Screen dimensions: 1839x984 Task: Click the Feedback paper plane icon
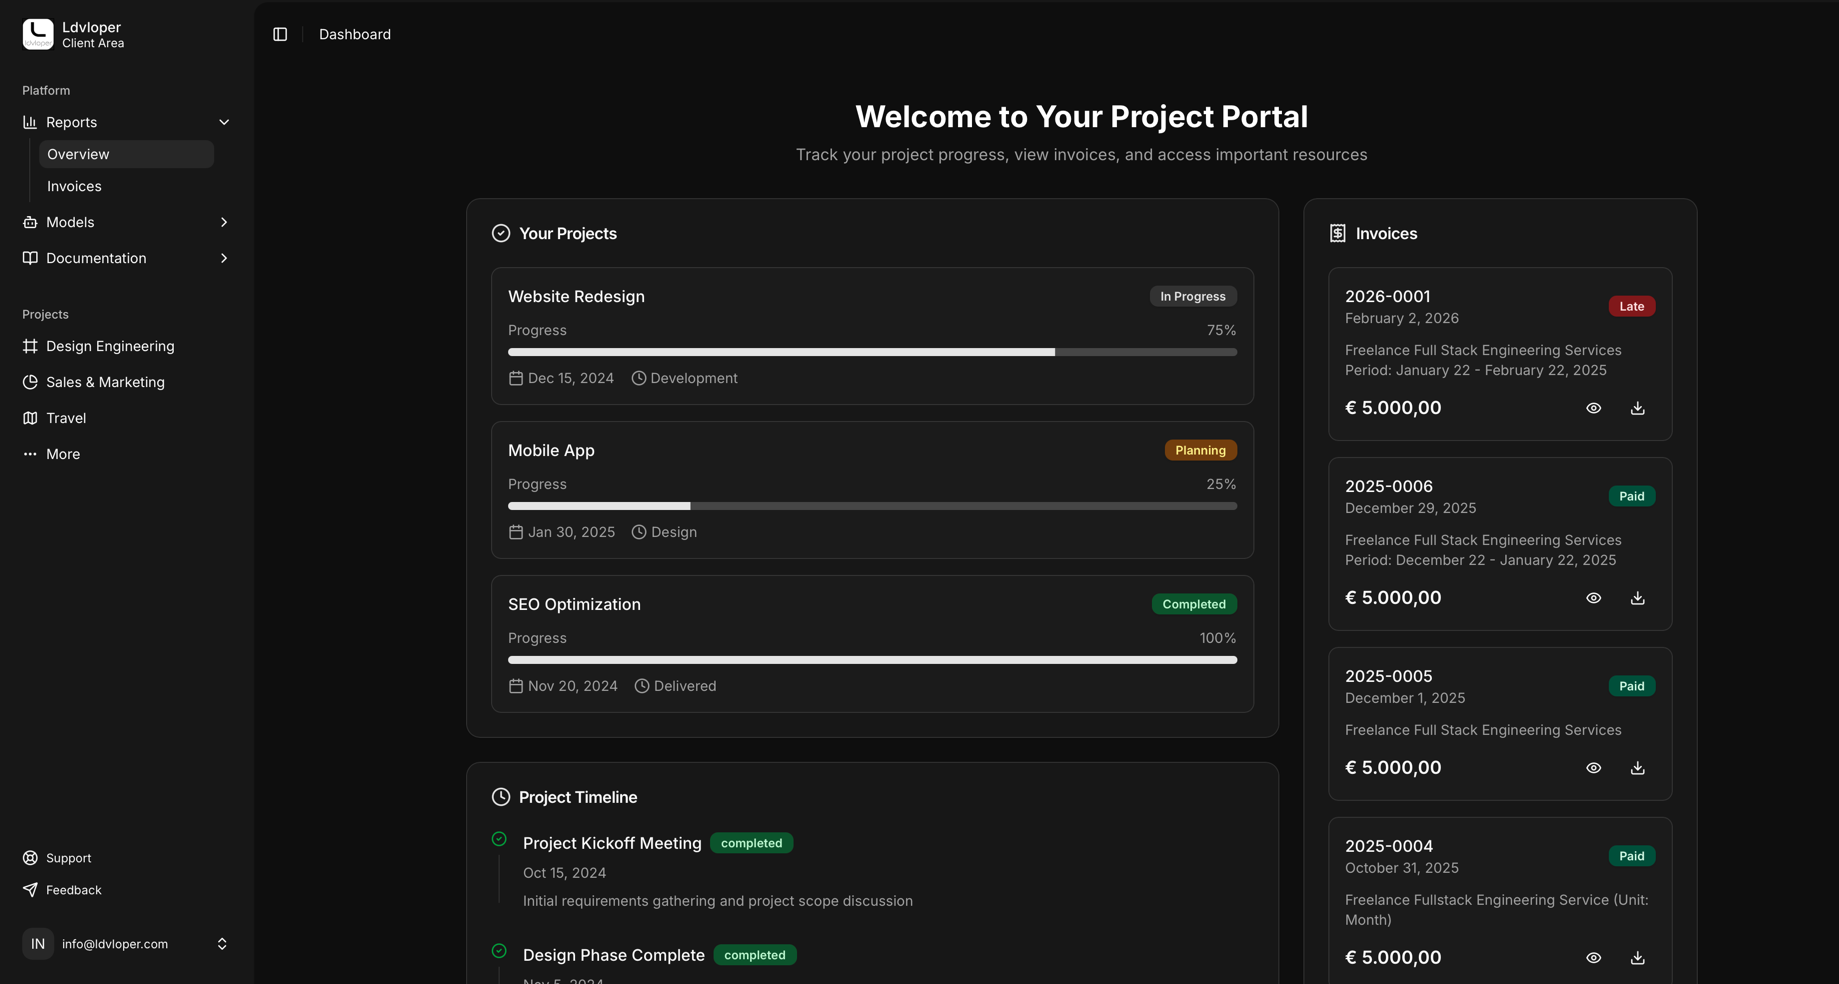30,890
